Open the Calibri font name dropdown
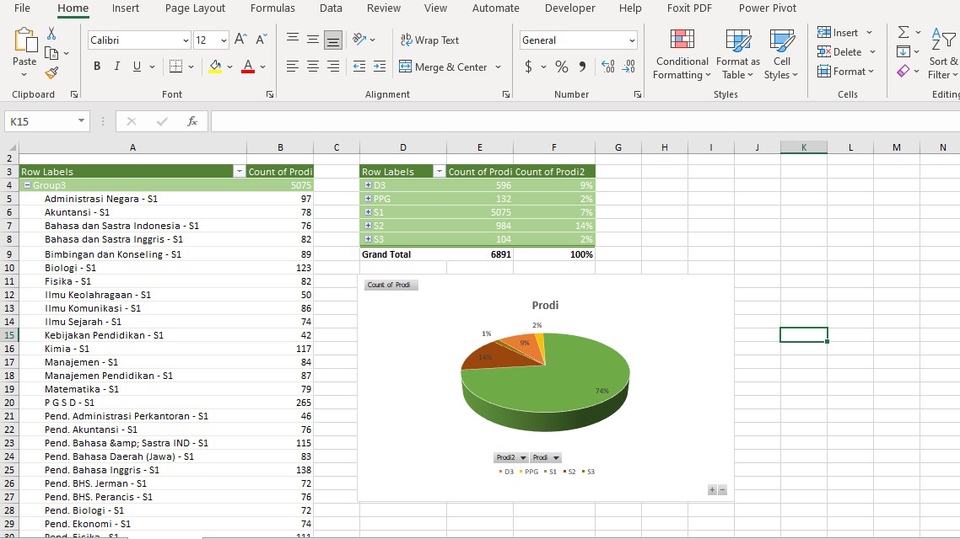960x539 pixels. [x=186, y=40]
